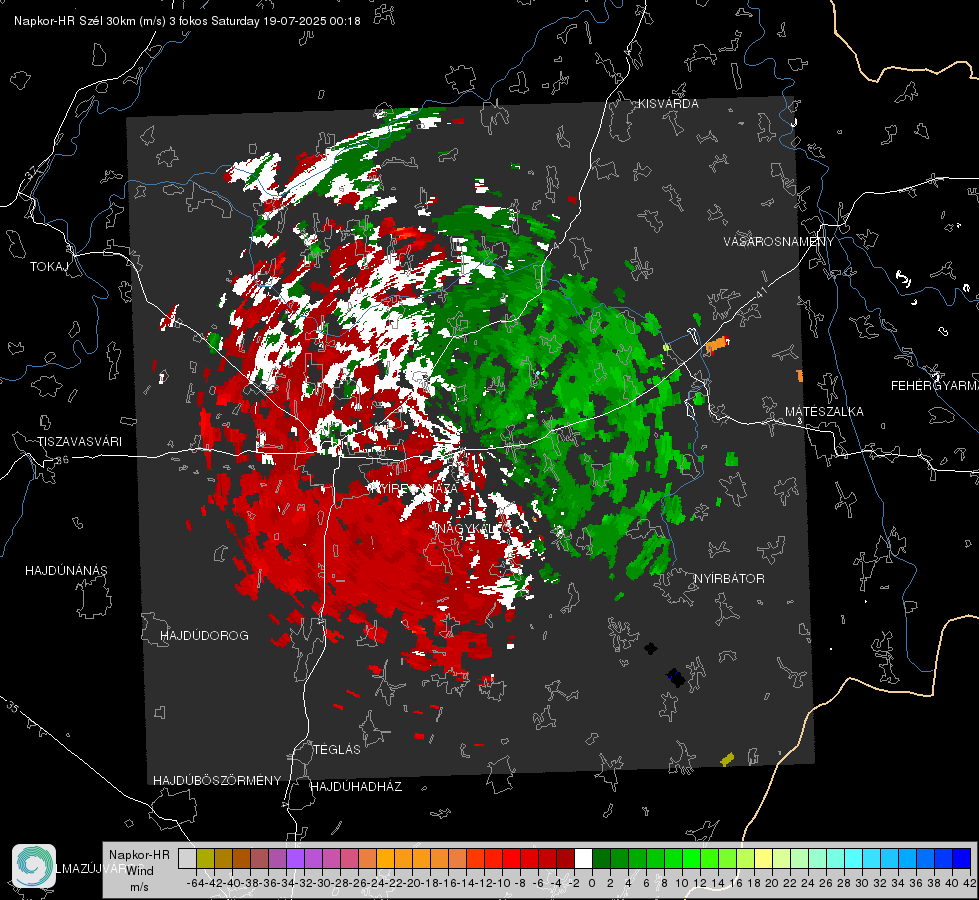The height and width of the screenshot is (900, 979).
Task: Click road number 36 near Tiszavasvári
Action: tap(62, 460)
